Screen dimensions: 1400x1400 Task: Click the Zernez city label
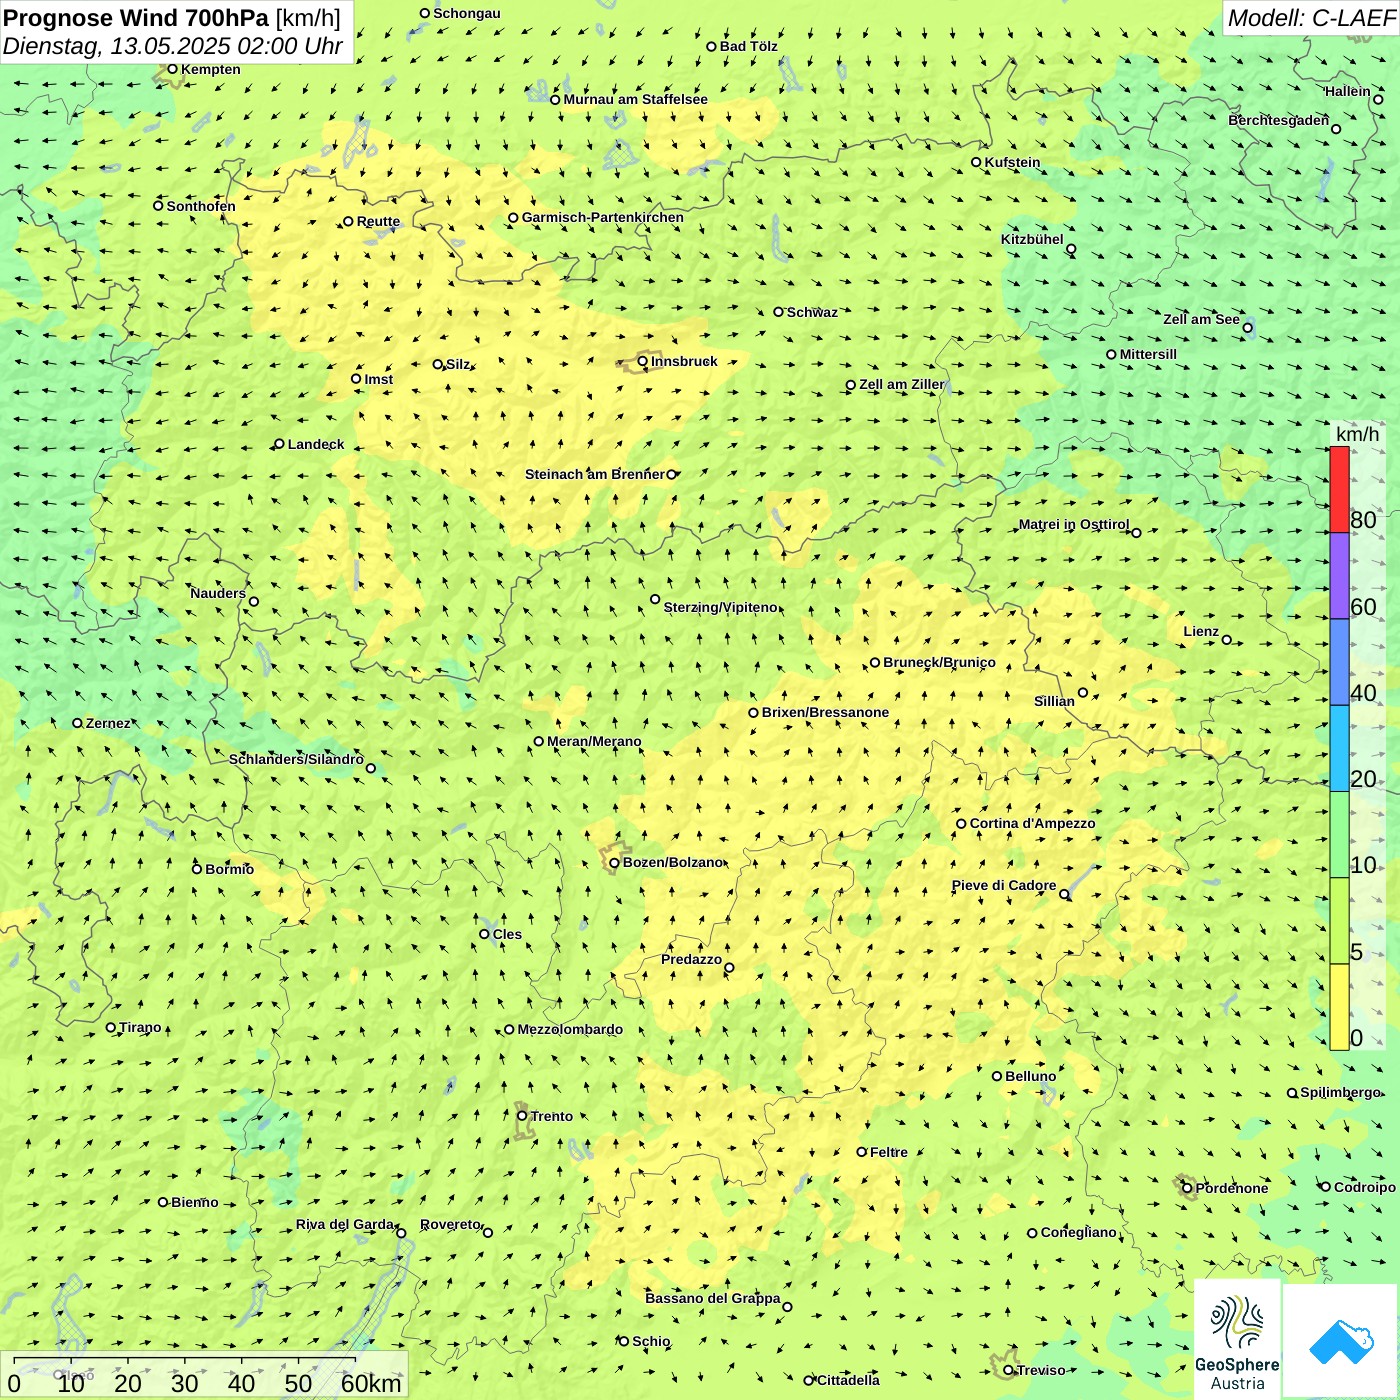108,723
